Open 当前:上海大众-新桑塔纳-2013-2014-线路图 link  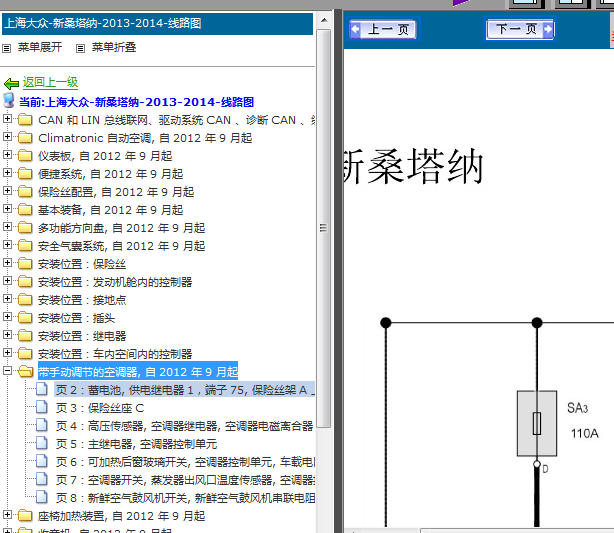(x=137, y=102)
